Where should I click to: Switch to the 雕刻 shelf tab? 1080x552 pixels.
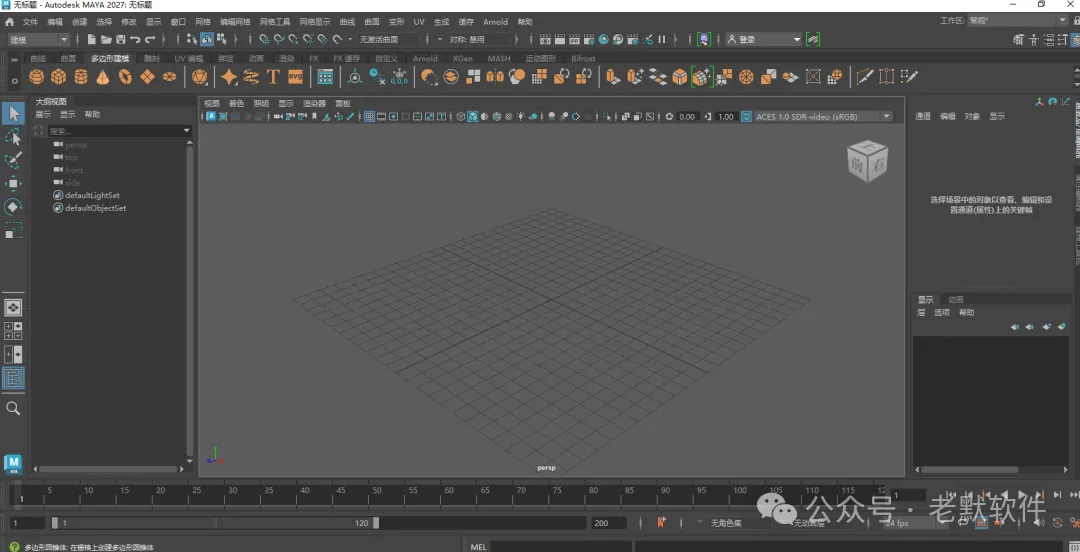pos(151,59)
